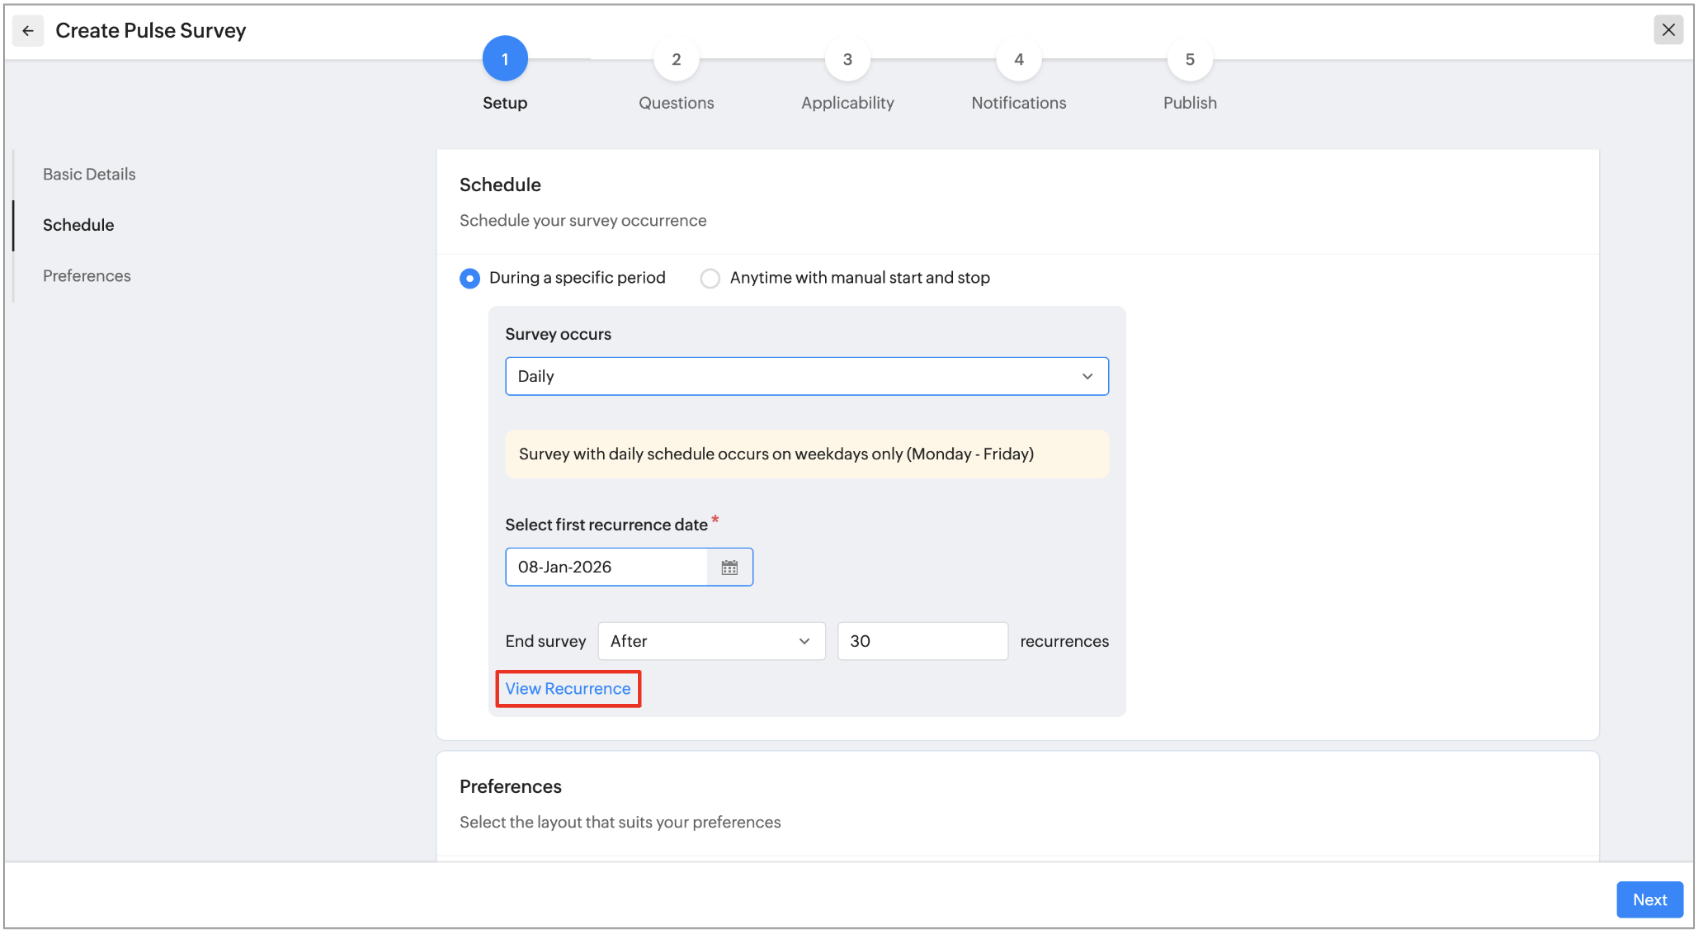Click the chevron in Survey occurs field
The image size is (1698, 934).
pyautogui.click(x=1087, y=377)
